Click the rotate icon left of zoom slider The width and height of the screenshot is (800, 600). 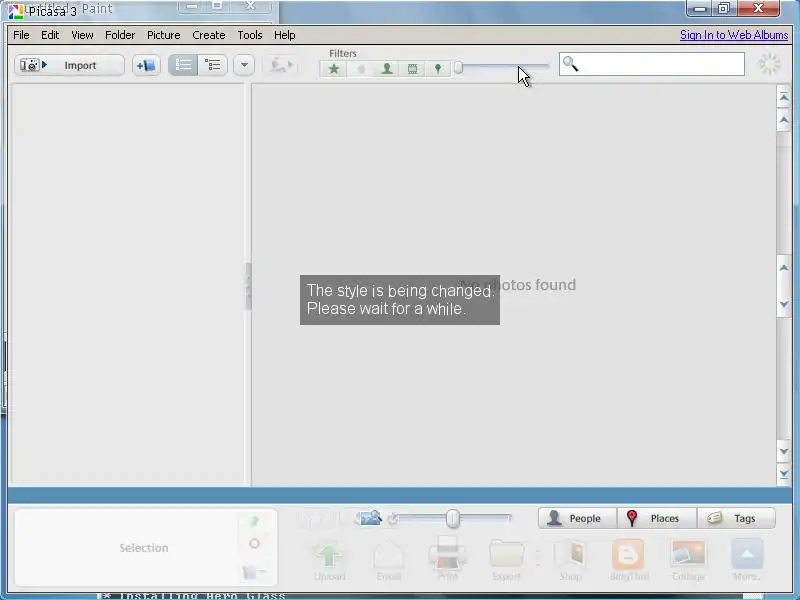(392, 519)
